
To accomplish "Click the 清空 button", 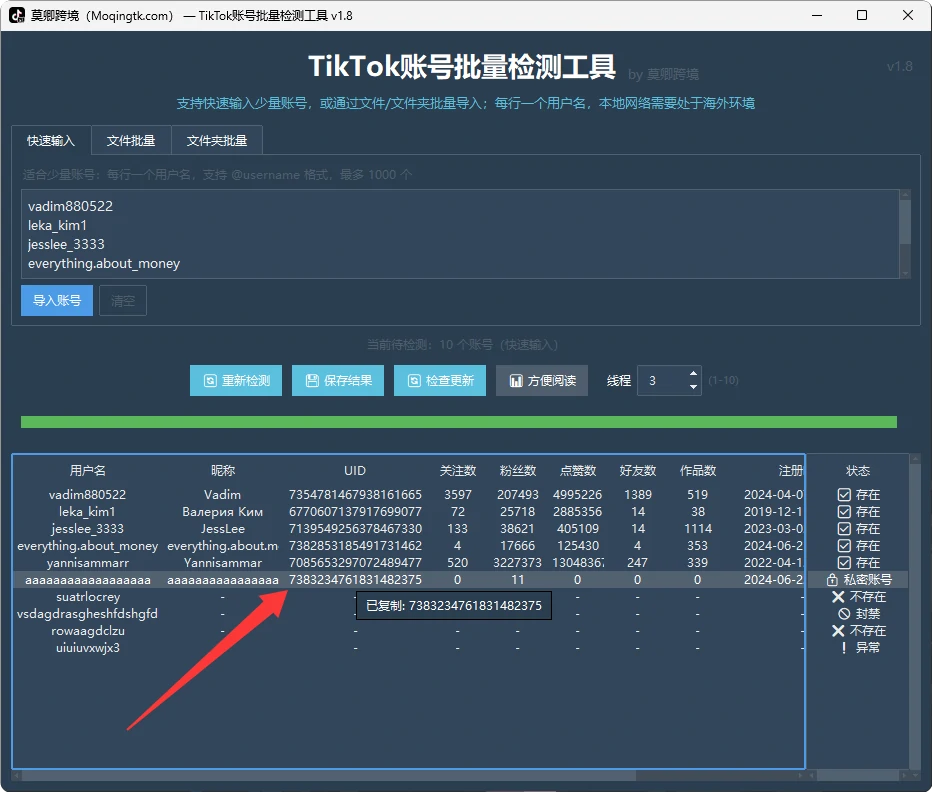I will coord(123,300).
